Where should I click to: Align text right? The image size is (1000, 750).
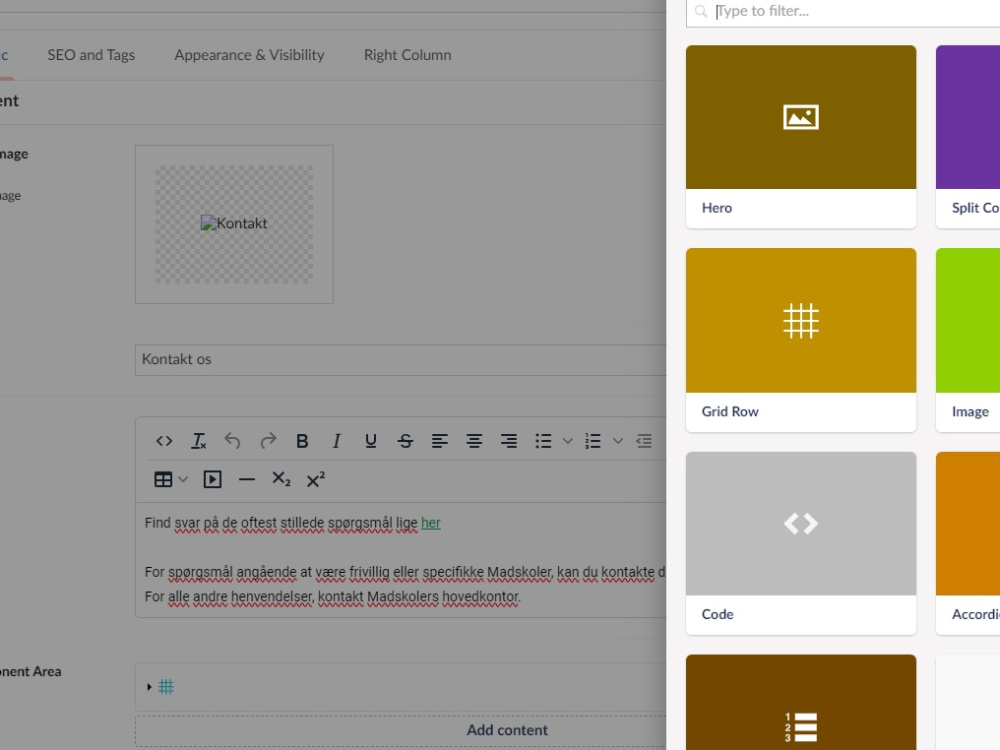pyautogui.click(x=508, y=441)
